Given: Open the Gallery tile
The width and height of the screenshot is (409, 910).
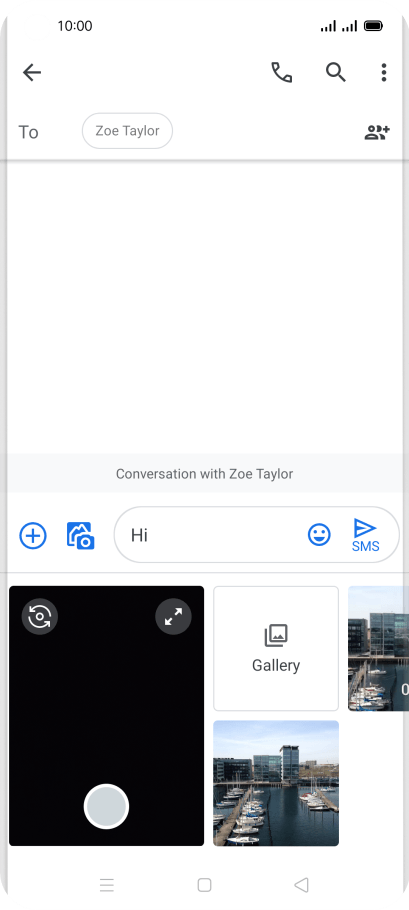Looking at the screenshot, I should click(x=276, y=648).
